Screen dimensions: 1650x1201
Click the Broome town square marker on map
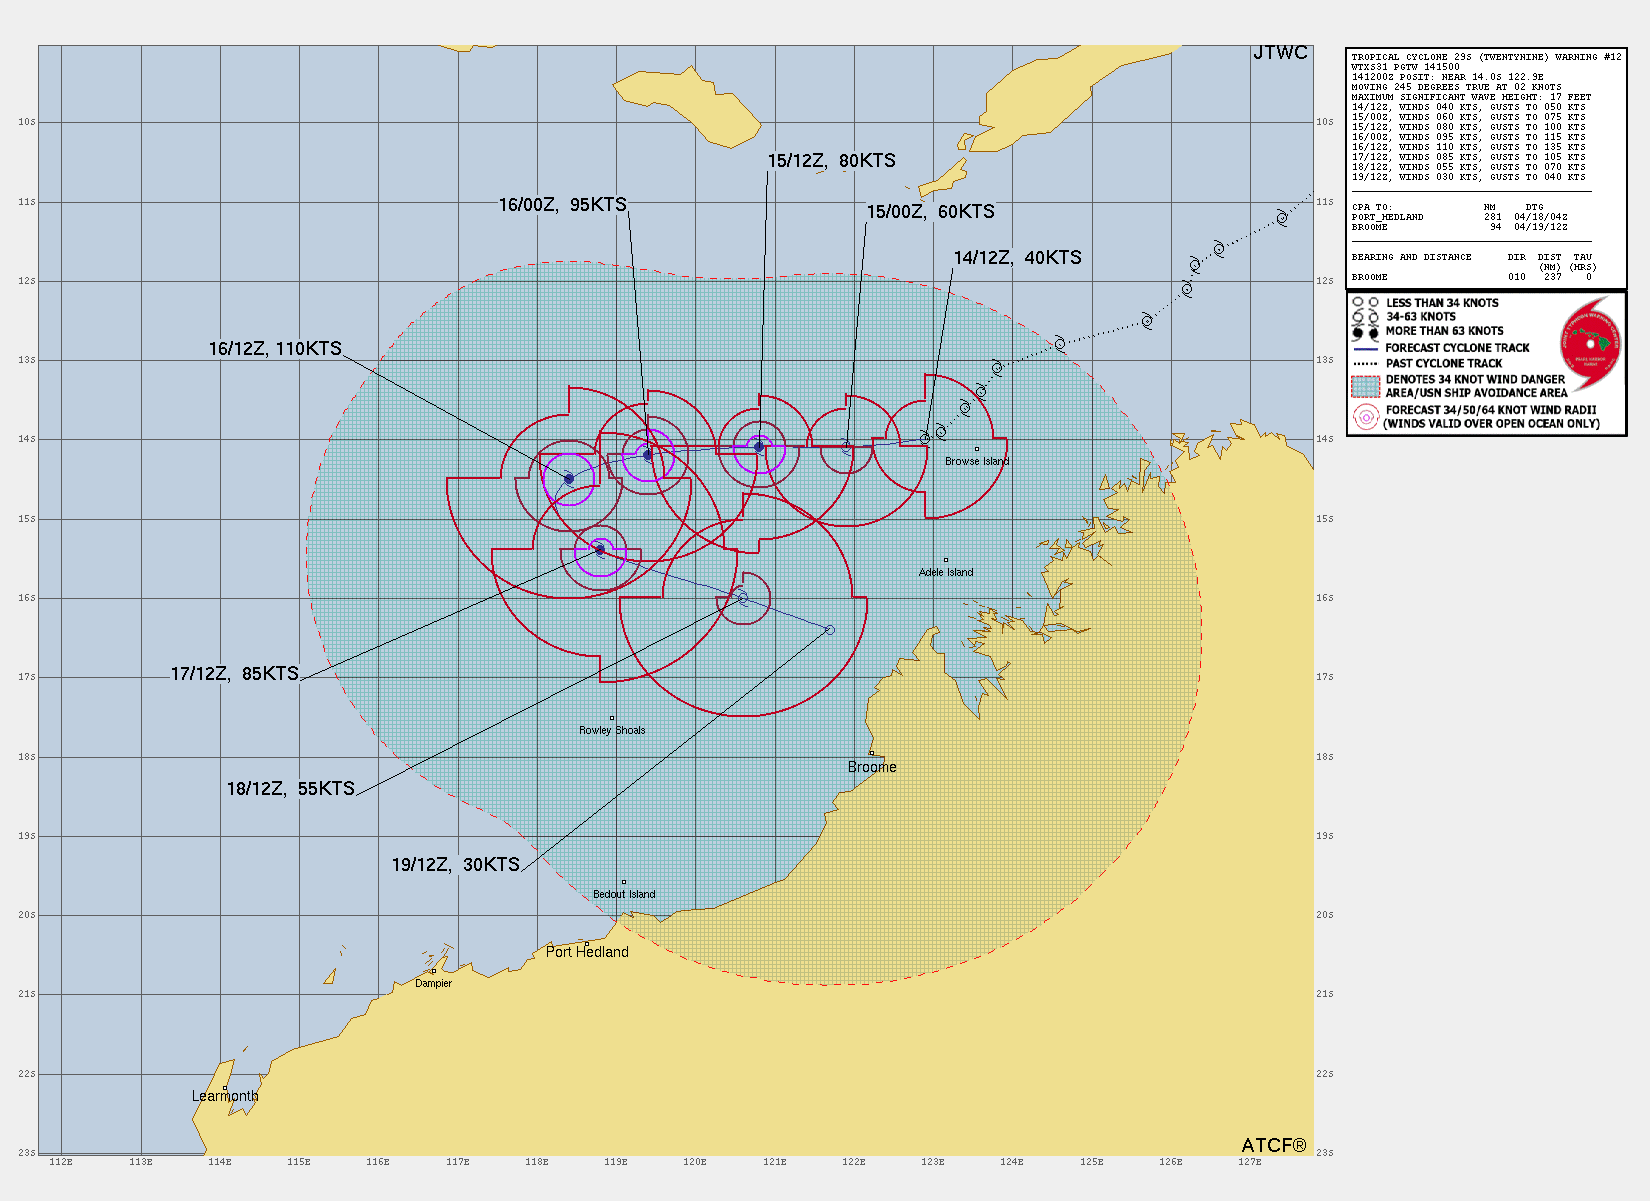871,753
